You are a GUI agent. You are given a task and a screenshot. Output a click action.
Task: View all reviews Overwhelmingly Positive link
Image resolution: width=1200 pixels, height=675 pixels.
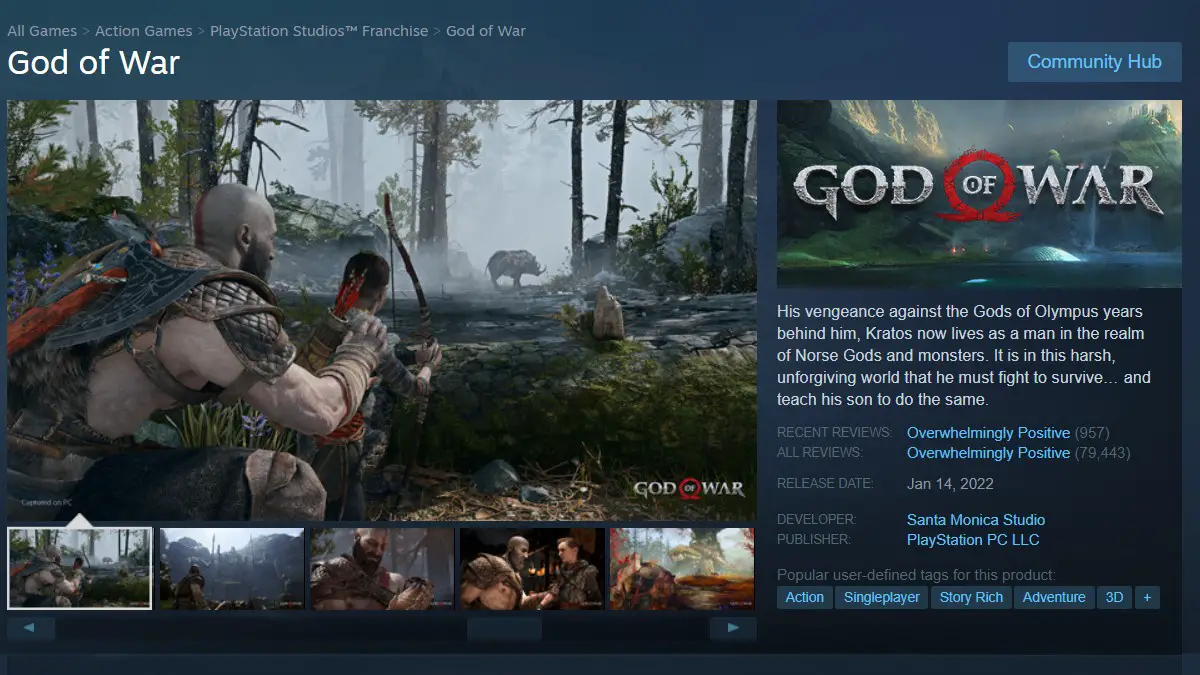tap(988, 453)
